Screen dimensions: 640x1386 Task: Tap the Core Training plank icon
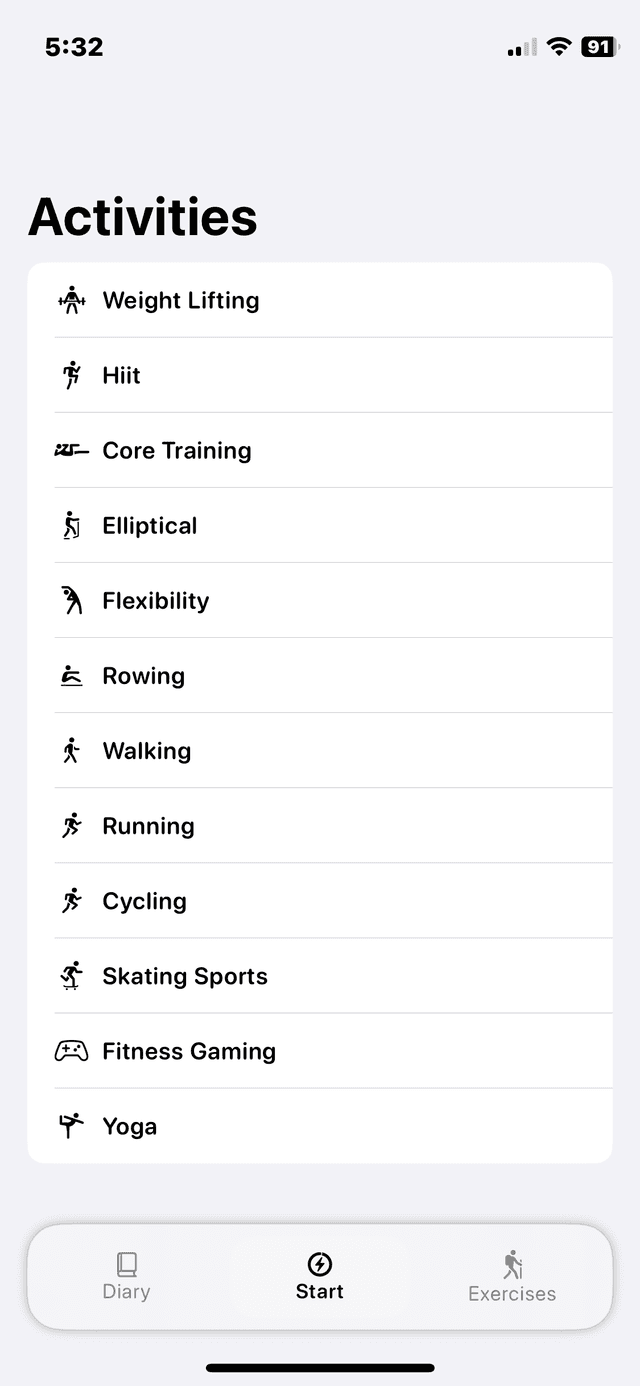pos(71,450)
